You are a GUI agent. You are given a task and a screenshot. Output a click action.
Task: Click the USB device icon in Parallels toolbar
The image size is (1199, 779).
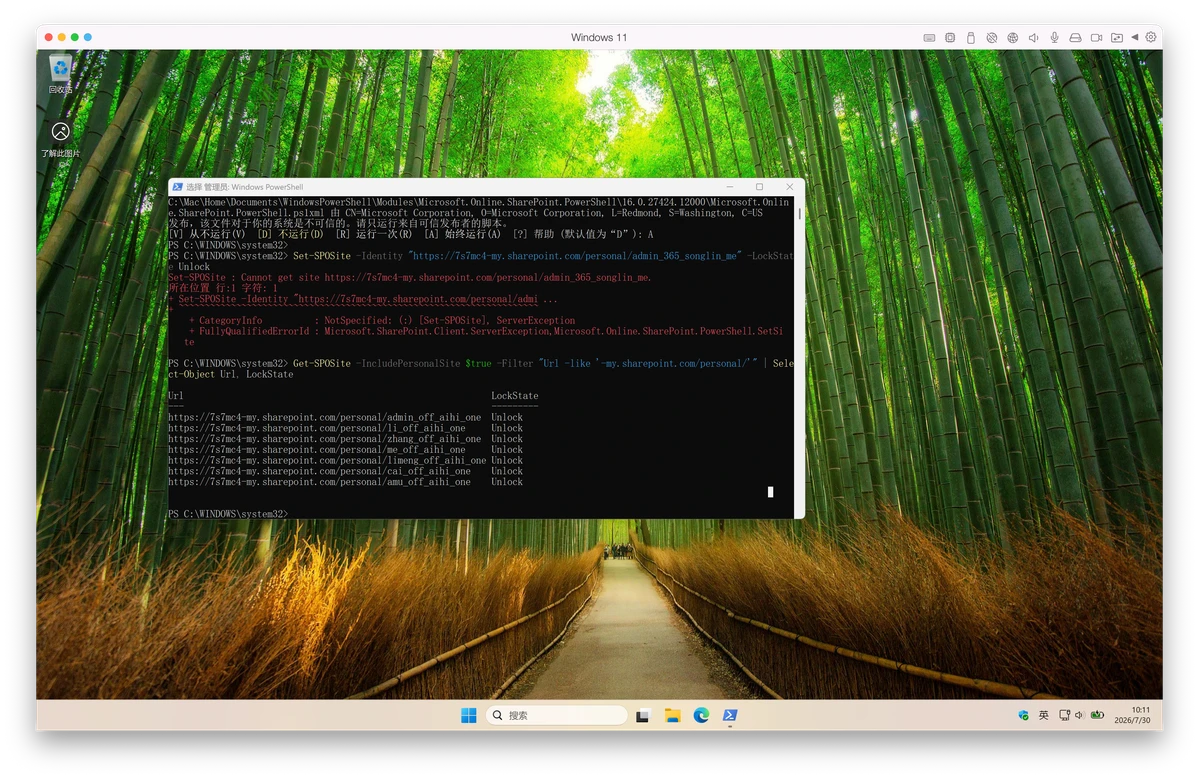[970, 37]
